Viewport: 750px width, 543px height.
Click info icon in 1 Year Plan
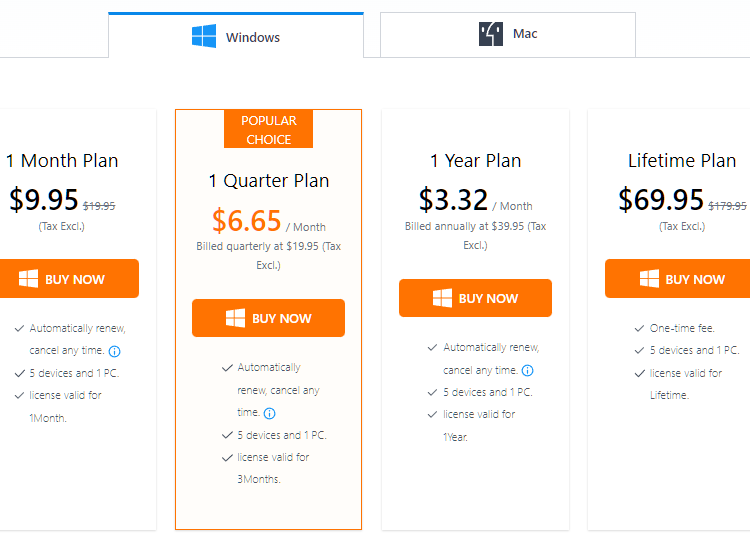pyautogui.click(x=528, y=370)
